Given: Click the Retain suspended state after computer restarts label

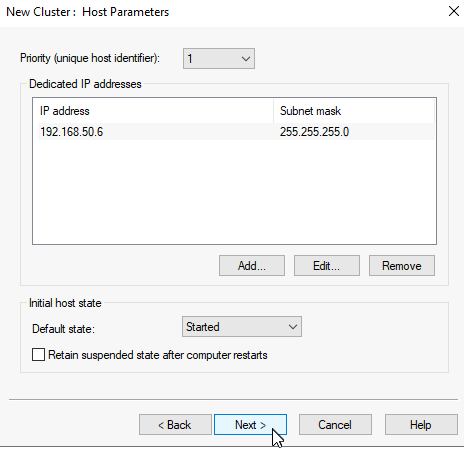Looking at the screenshot, I should coord(158,355).
